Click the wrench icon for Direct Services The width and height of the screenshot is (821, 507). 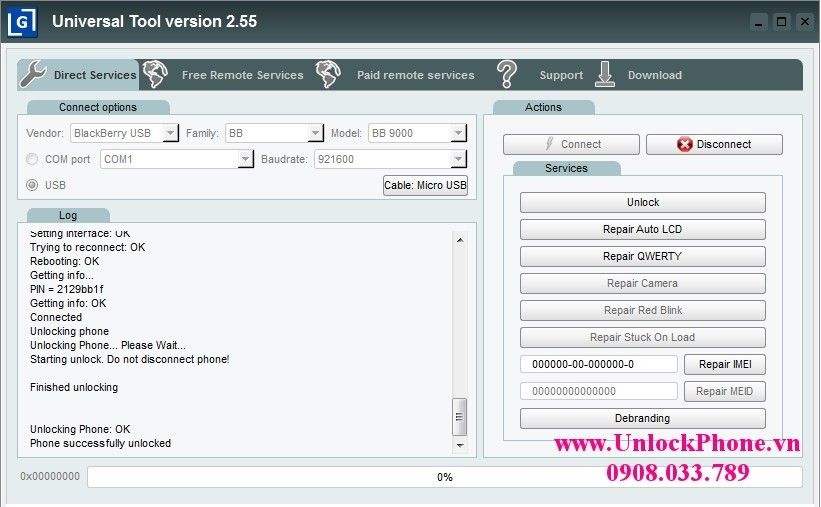tap(33, 74)
